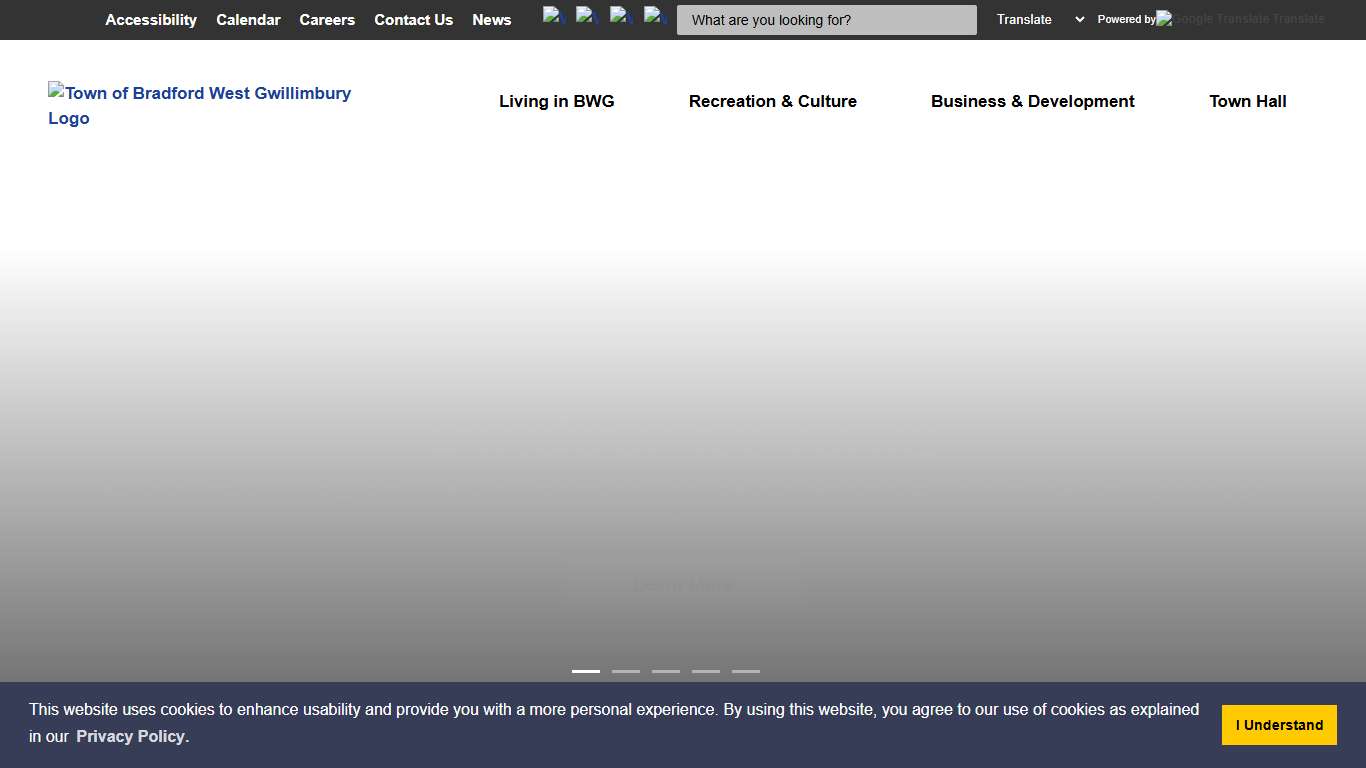Screen dimensions: 1366x768
Task: Open the Recreation & Culture menu
Action: tap(772, 101)
